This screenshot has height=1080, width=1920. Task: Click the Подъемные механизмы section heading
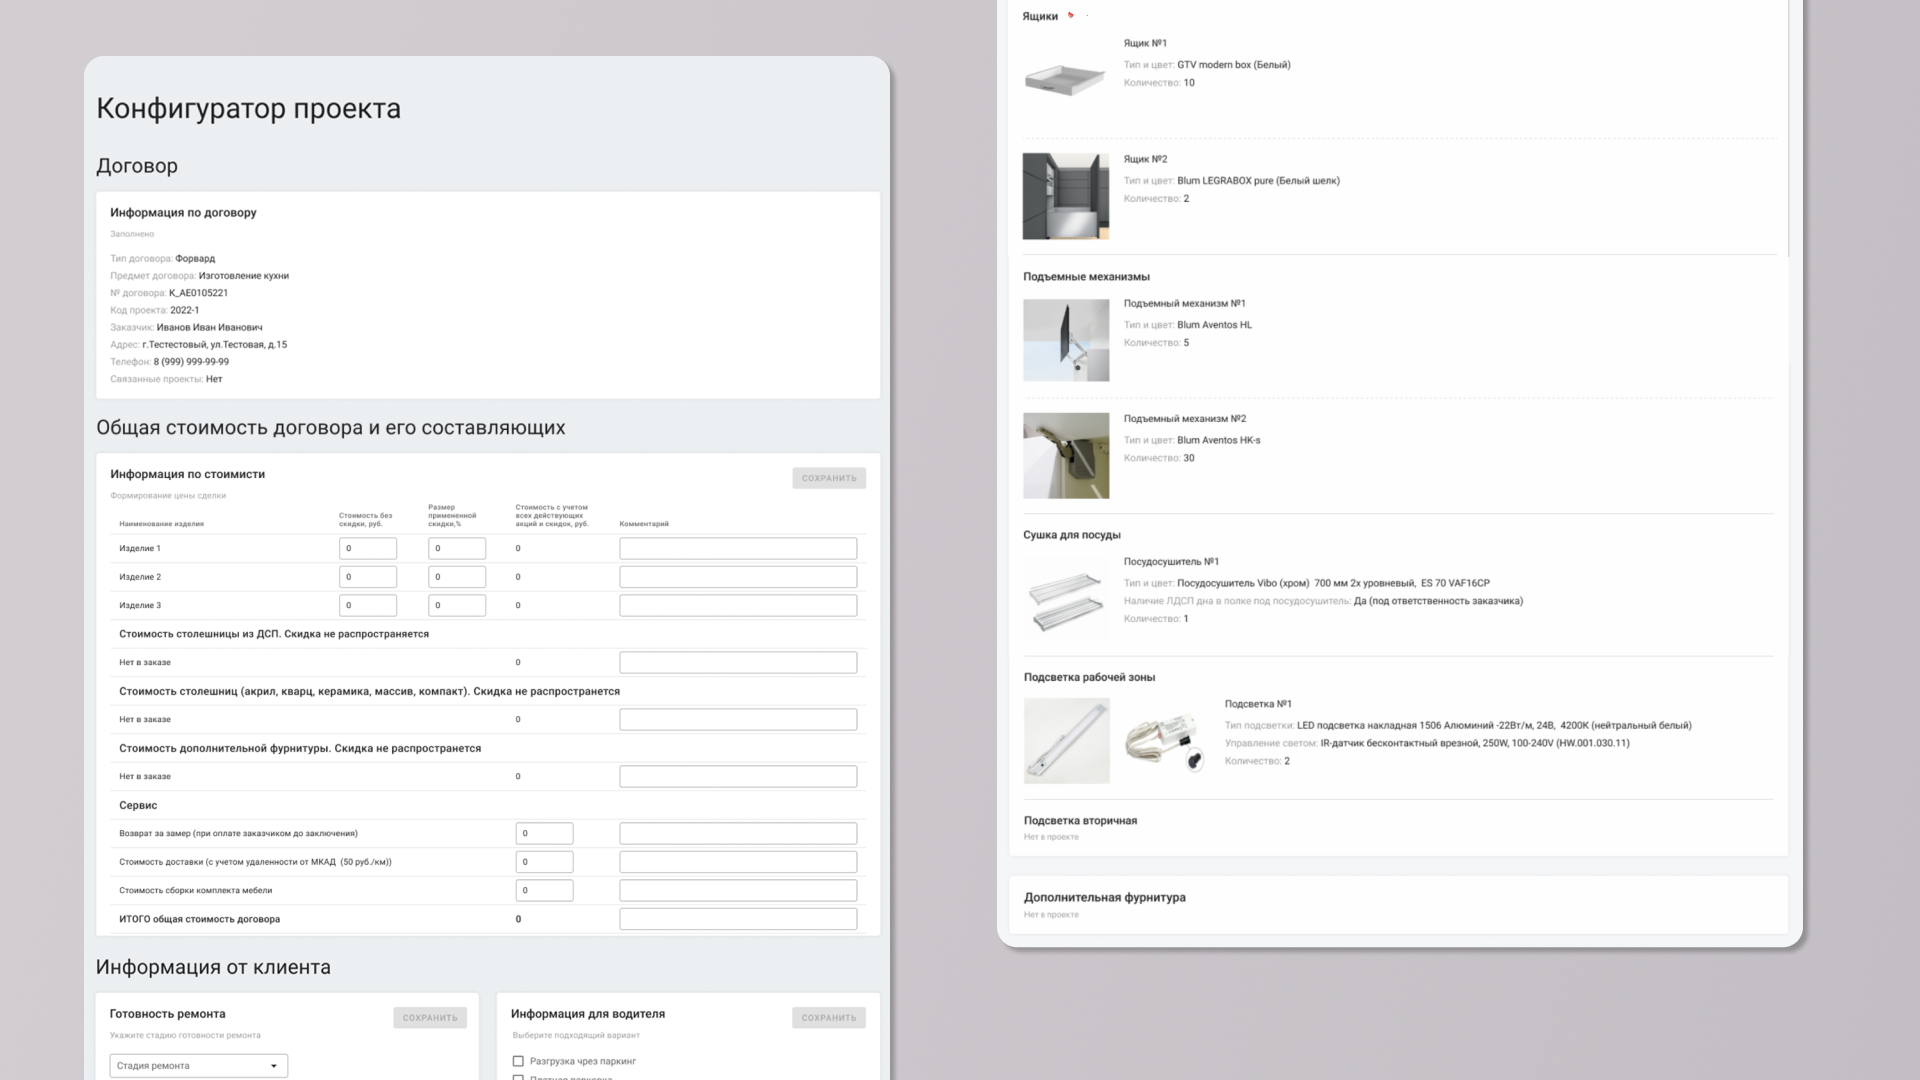click(x=1086, y=277)
